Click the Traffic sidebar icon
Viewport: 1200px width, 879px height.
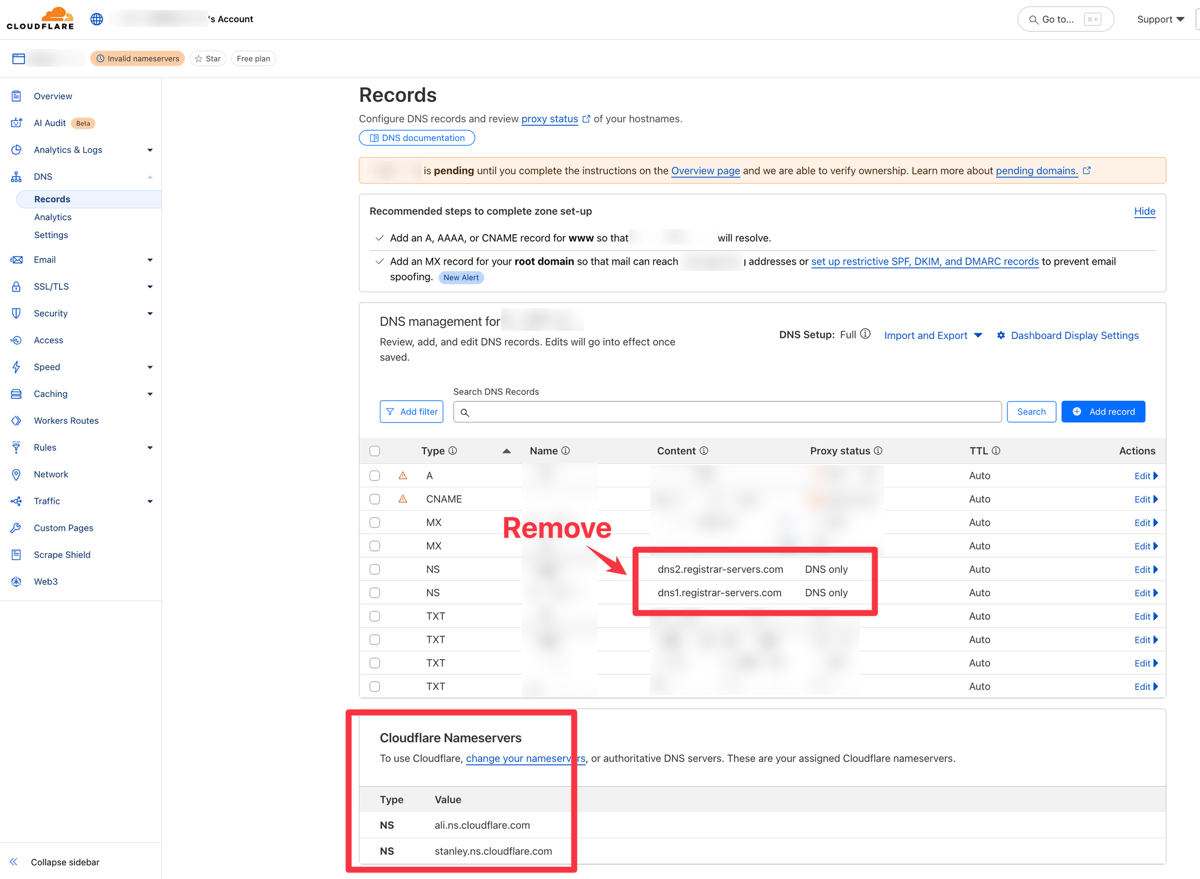pos(16,501)
